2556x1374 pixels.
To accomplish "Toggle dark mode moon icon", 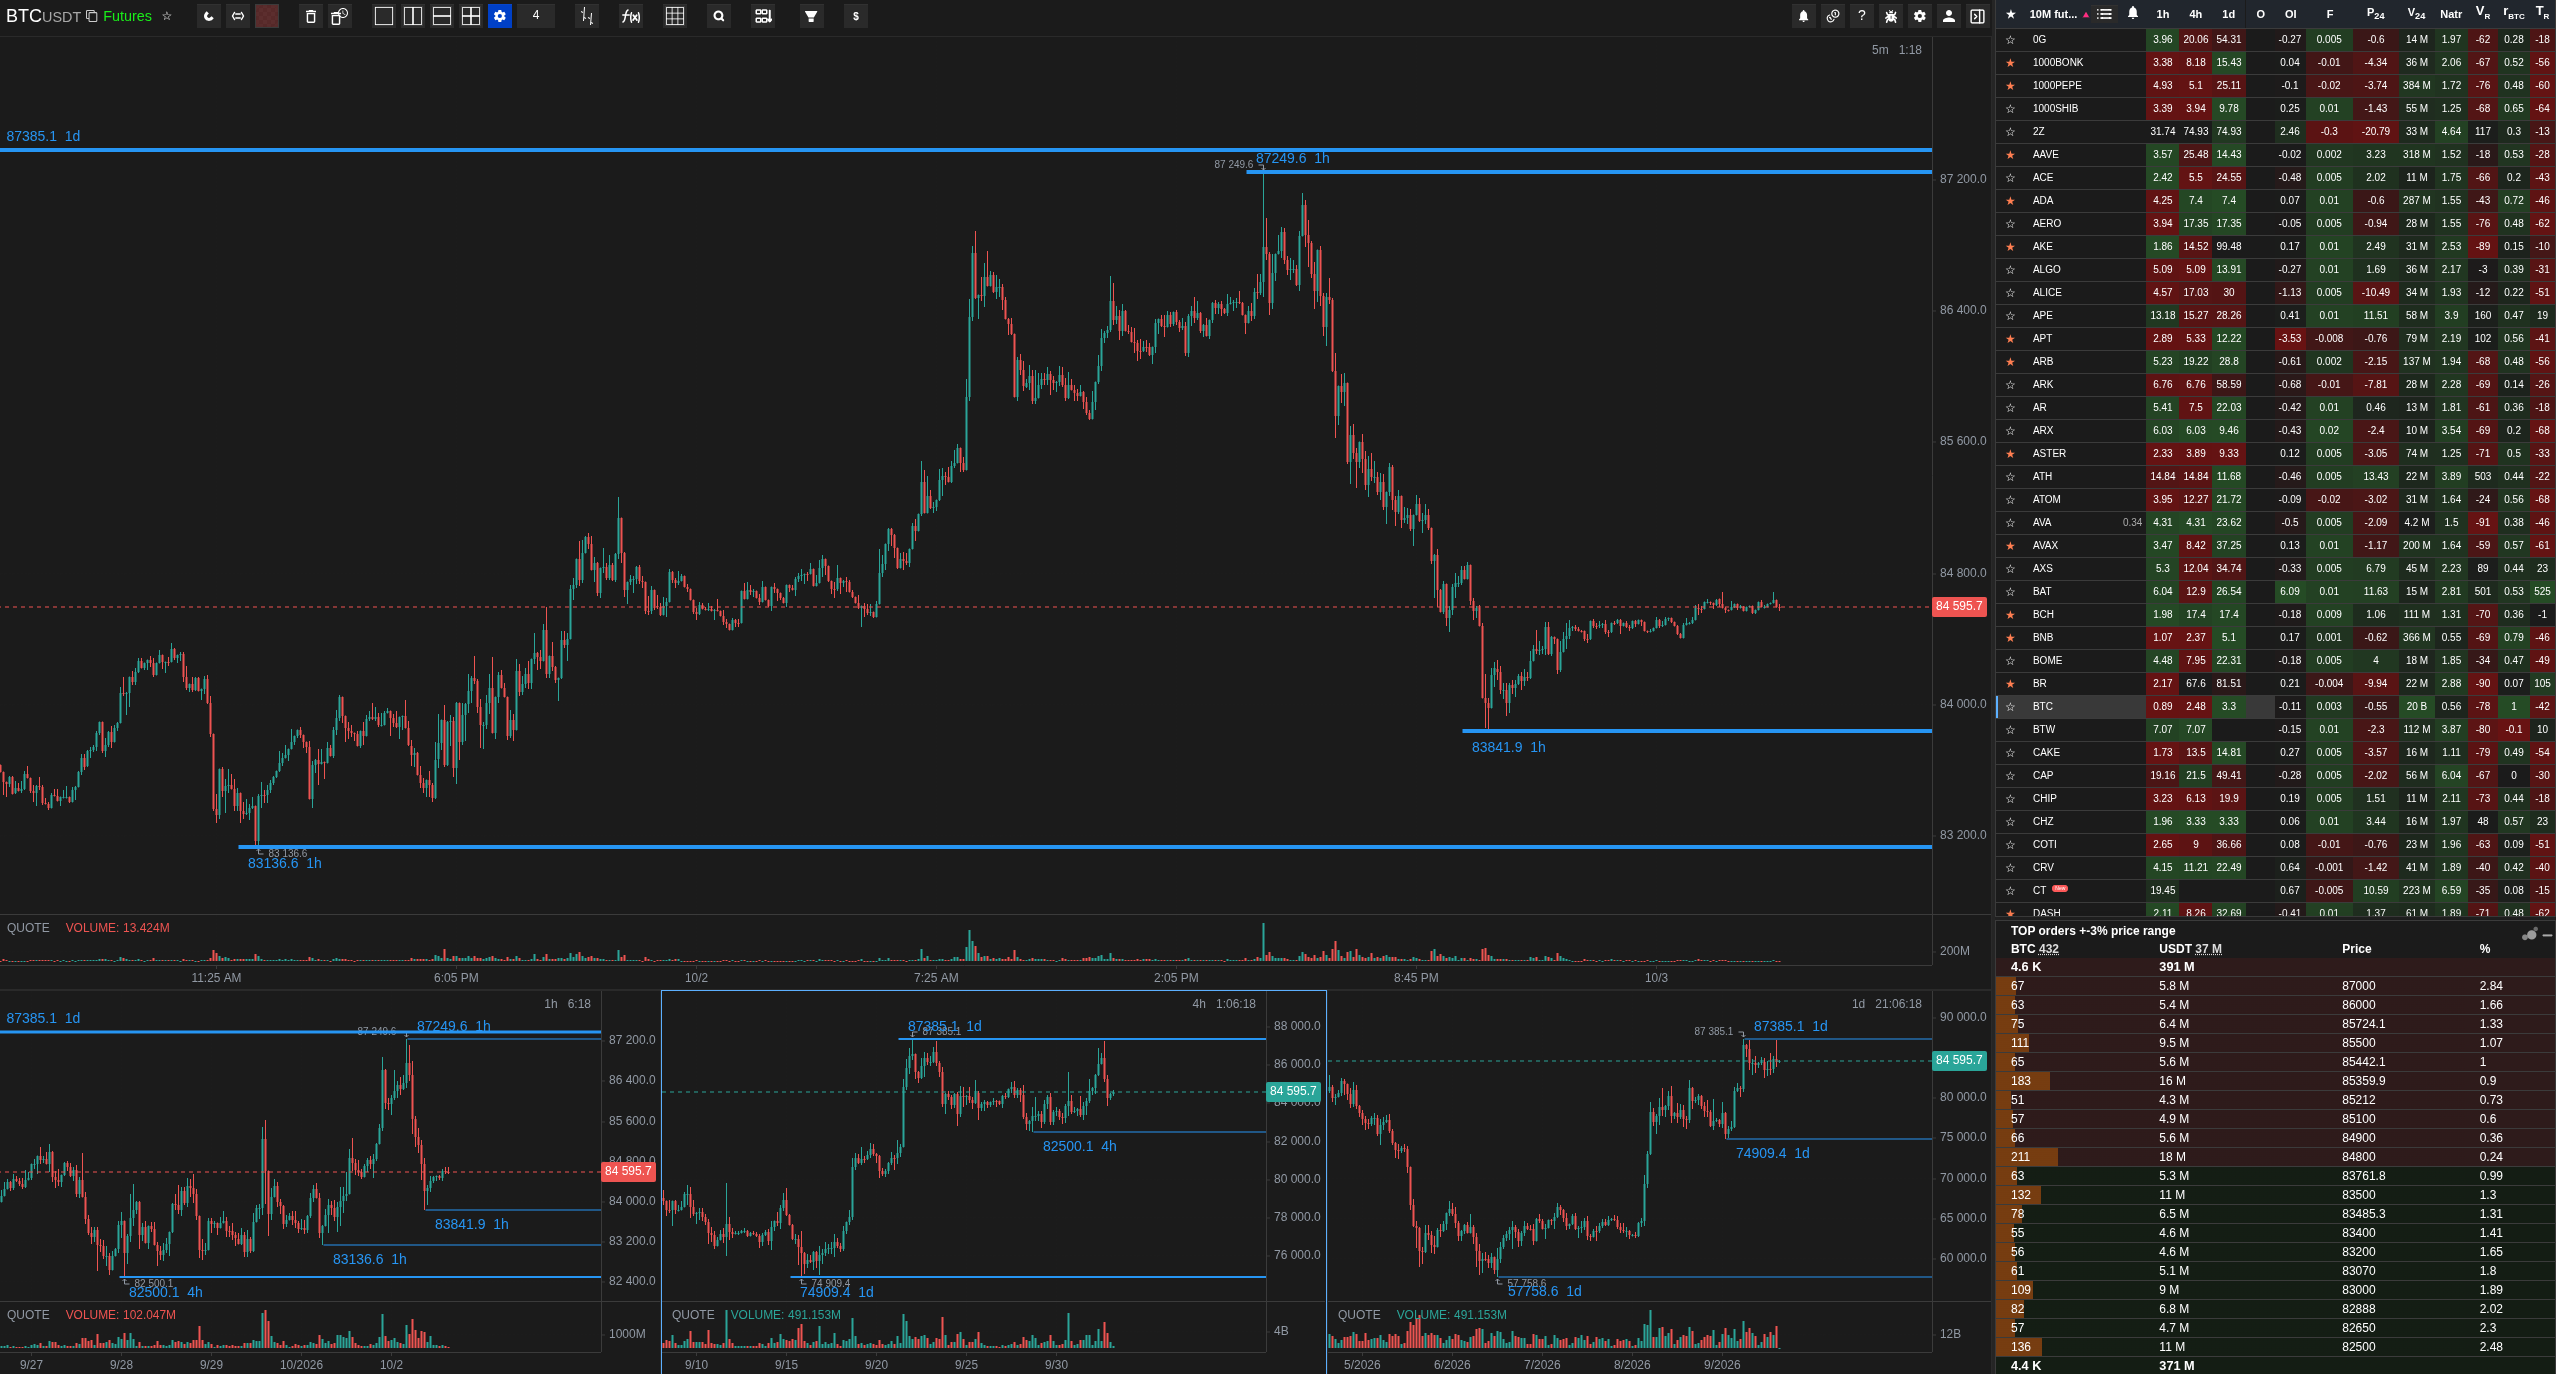I will (208, 16).
